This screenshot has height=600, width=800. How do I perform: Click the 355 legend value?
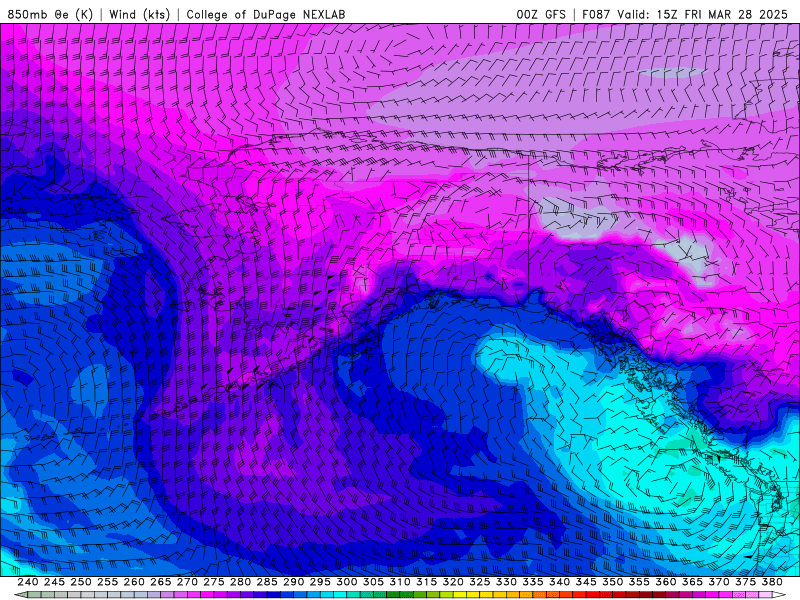[638, 582]
